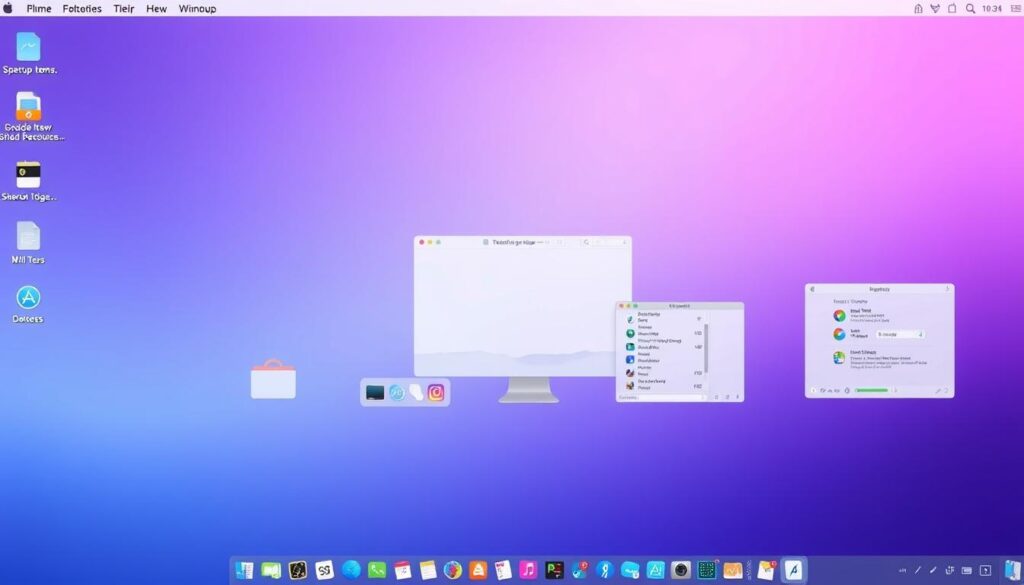Image resolution: width=1024 pixels, height=585 pixels.
Task: Open the Spetup desktop file icon
Action: pyautogui.click(x=28, y=47)
